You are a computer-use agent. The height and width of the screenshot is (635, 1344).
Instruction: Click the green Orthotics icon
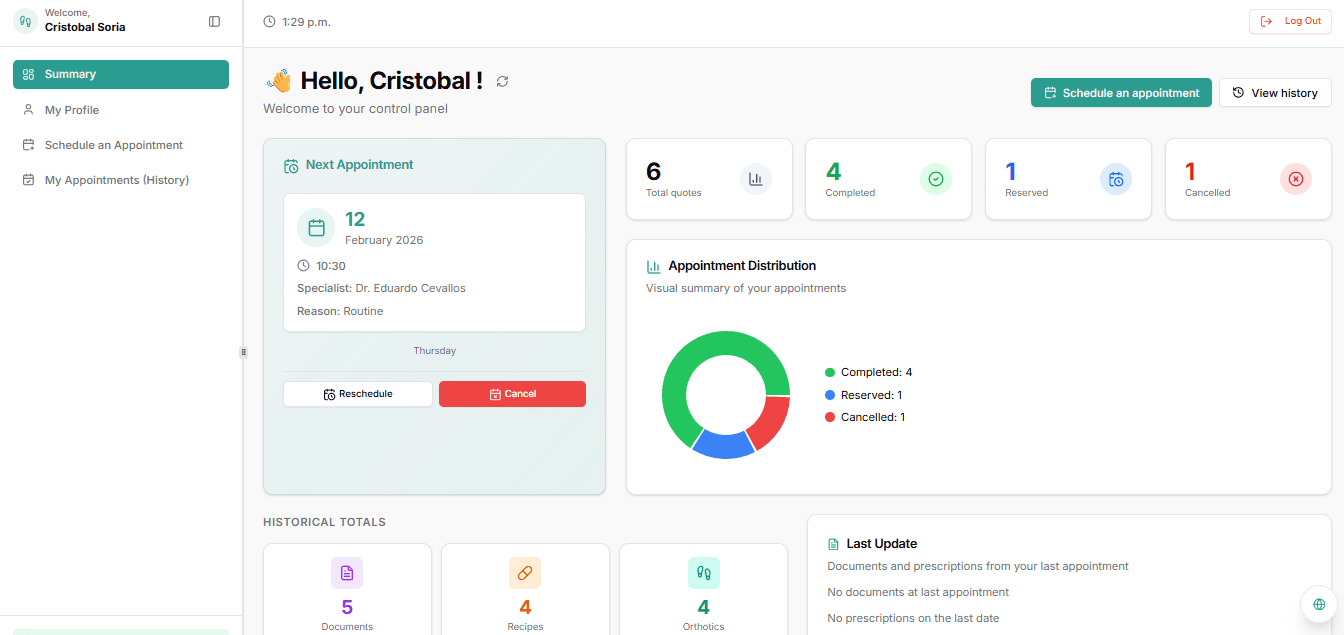point(703,573)
